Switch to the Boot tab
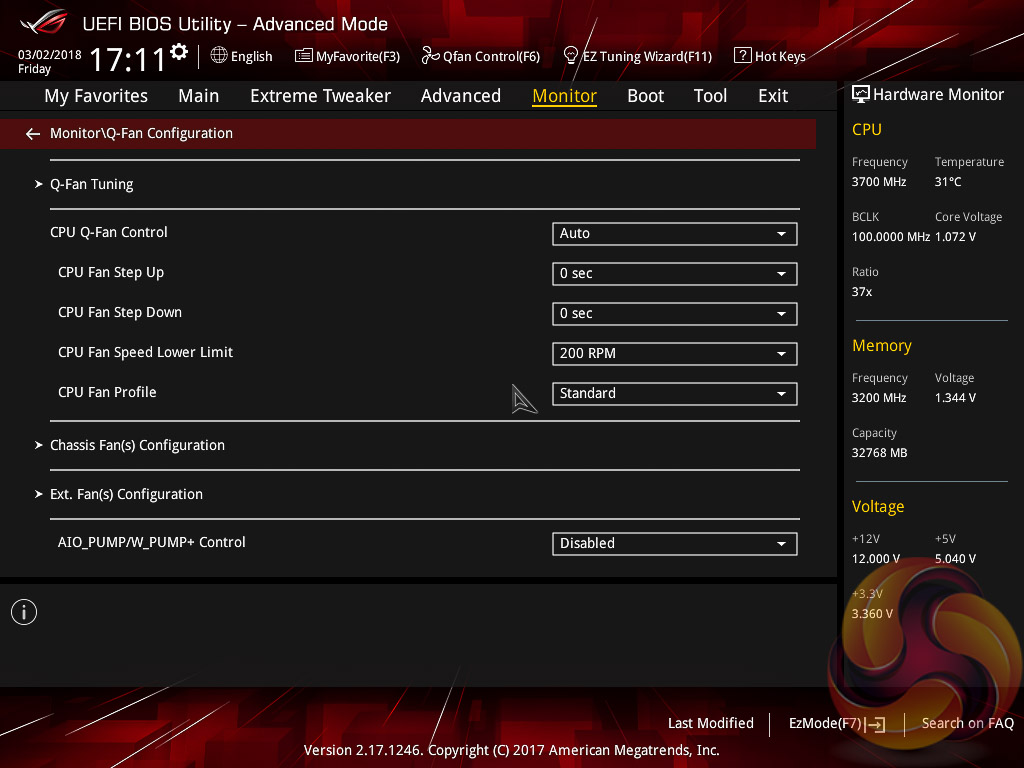 645,96
